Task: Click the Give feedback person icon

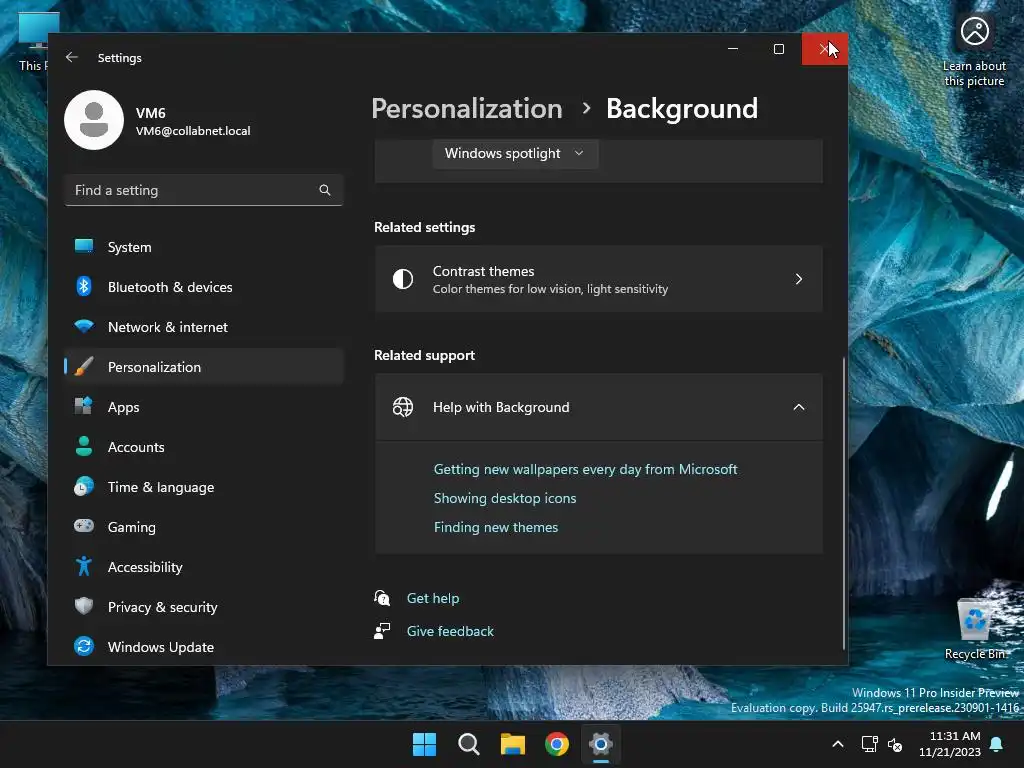Action: (x=382, y=631)
